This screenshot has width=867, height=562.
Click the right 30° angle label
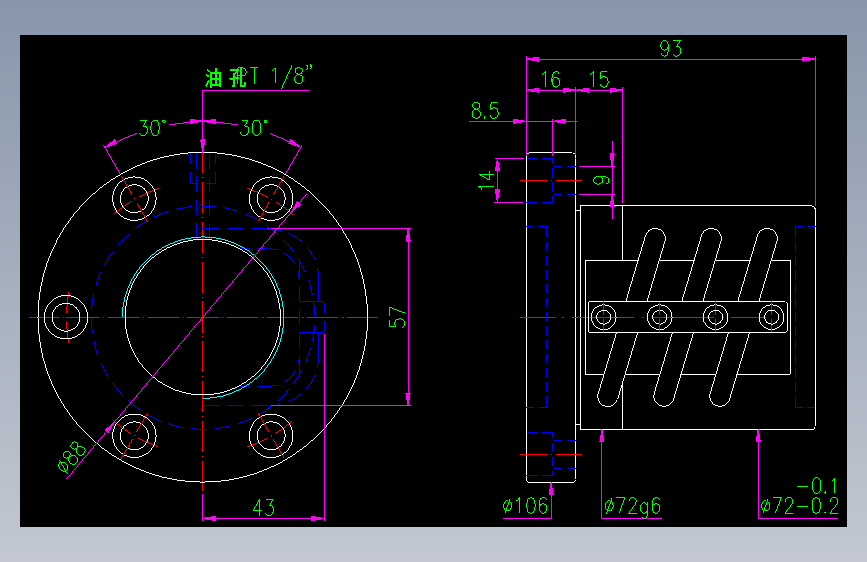click(254, 128)
